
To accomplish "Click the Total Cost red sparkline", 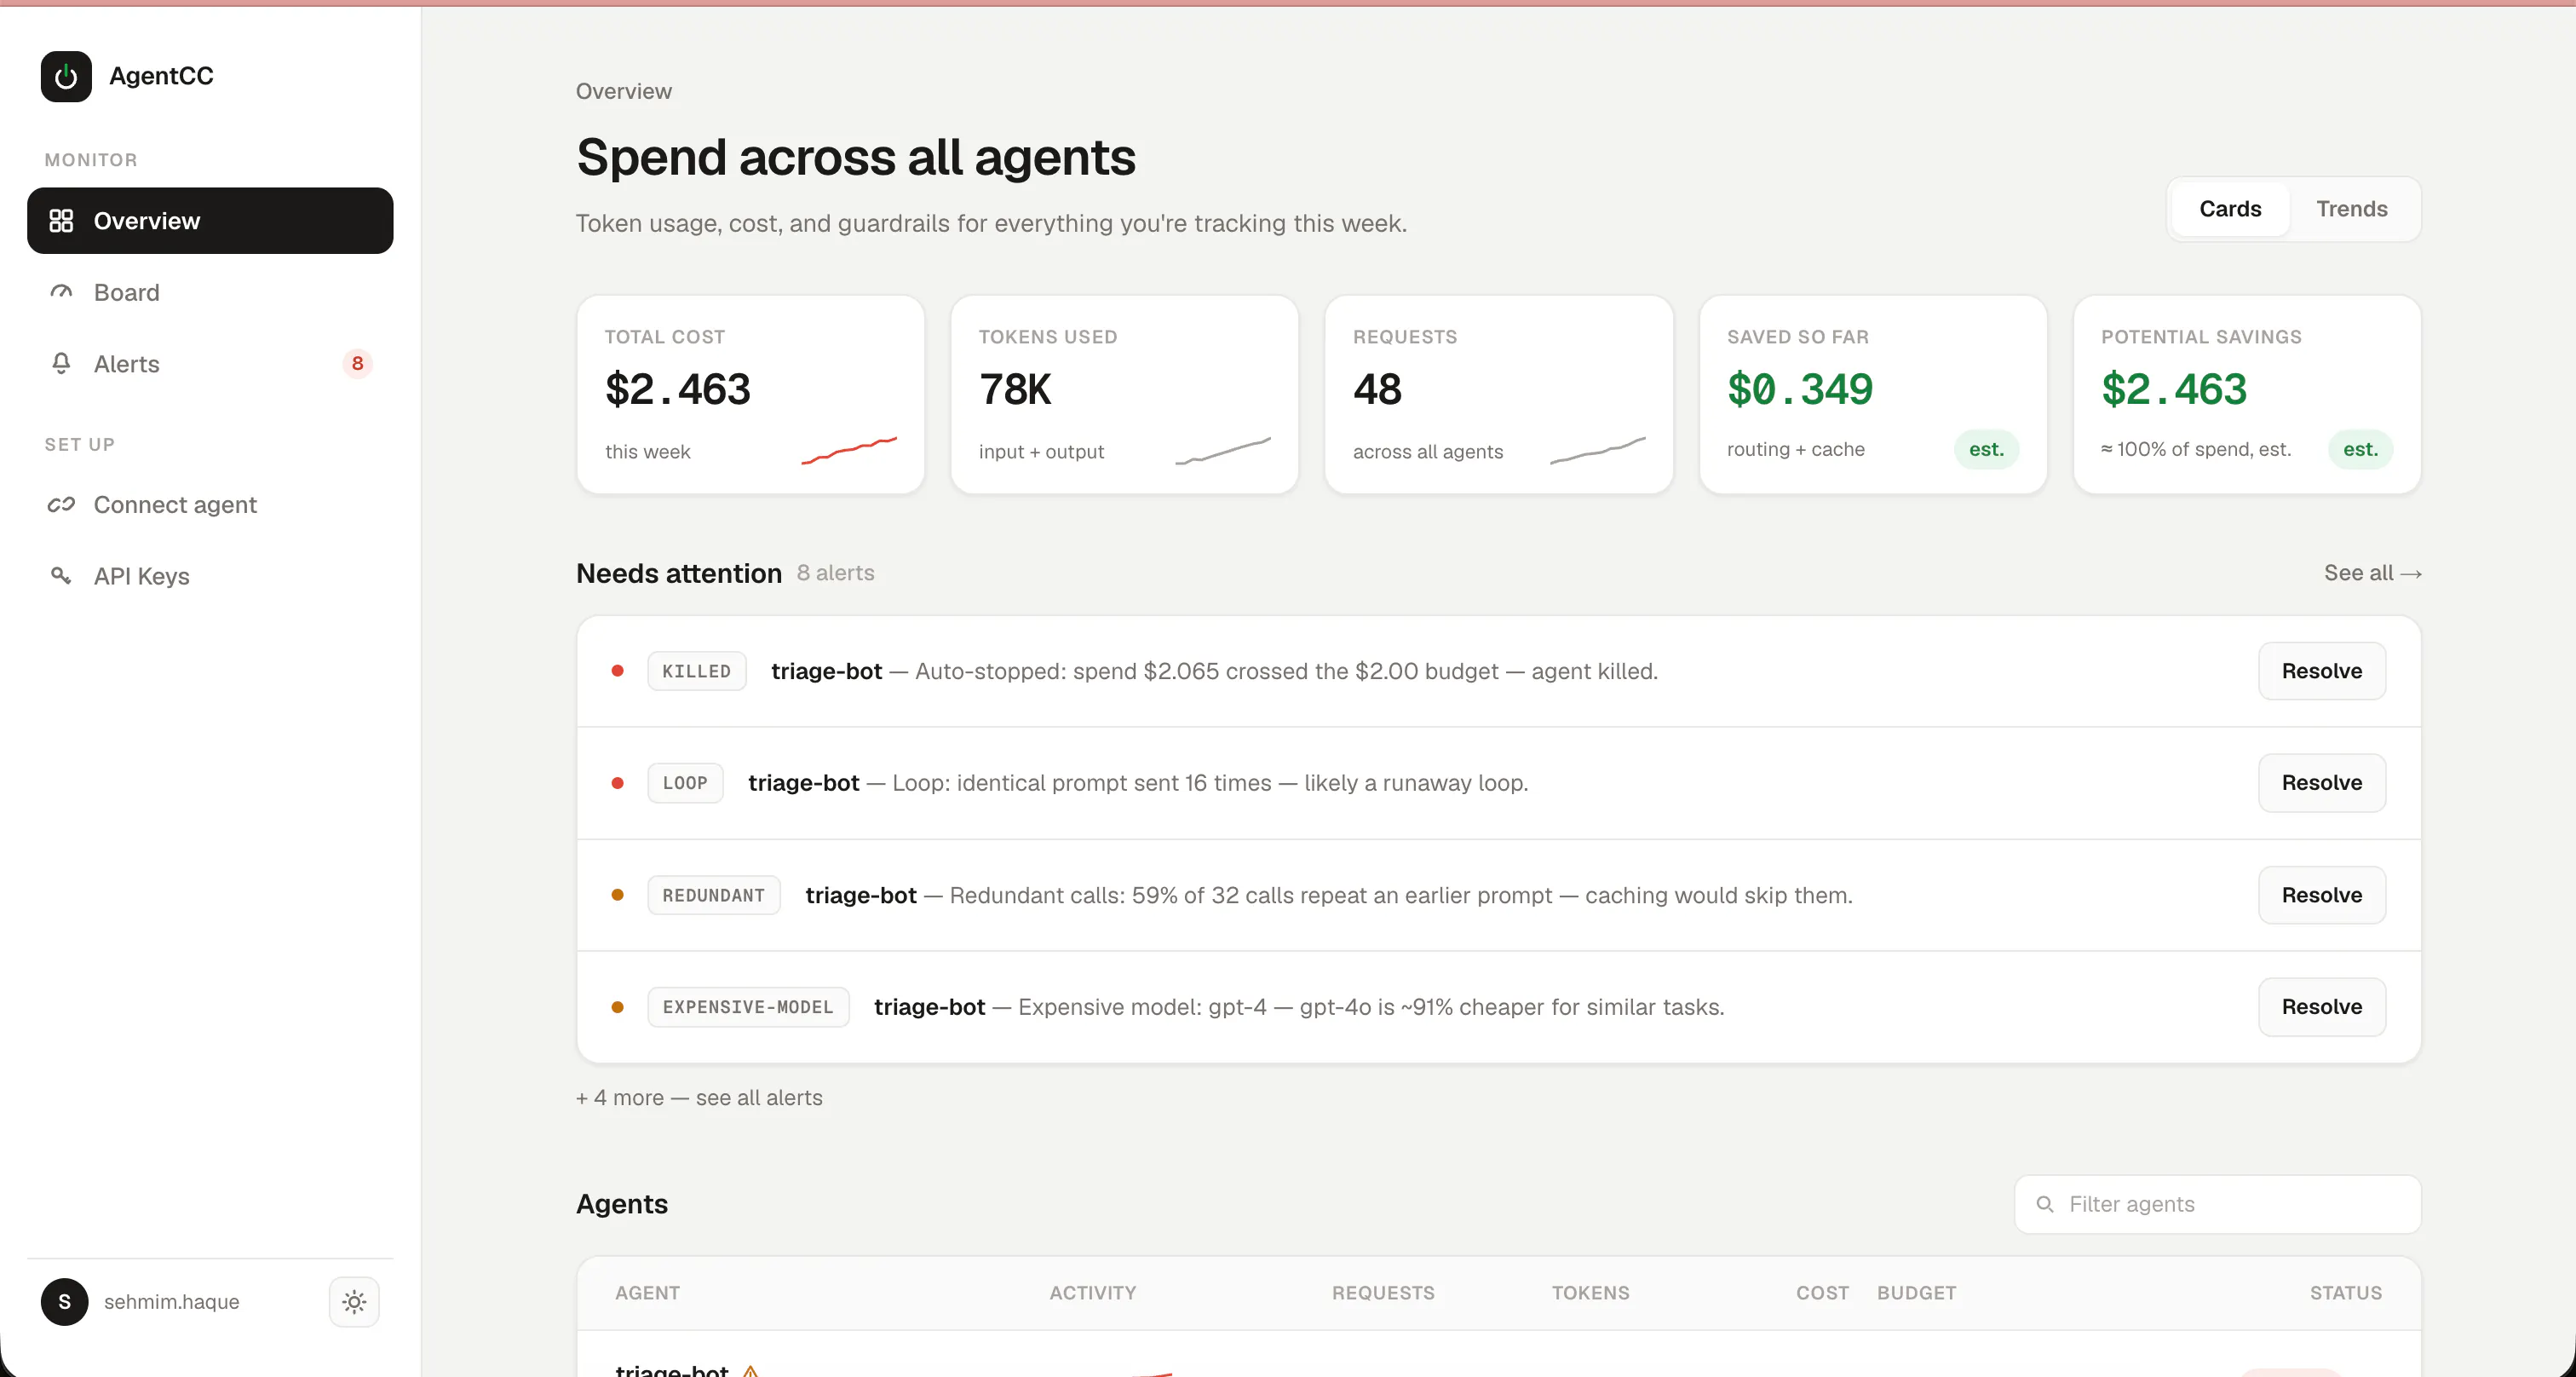I will (x=849, y=450).
